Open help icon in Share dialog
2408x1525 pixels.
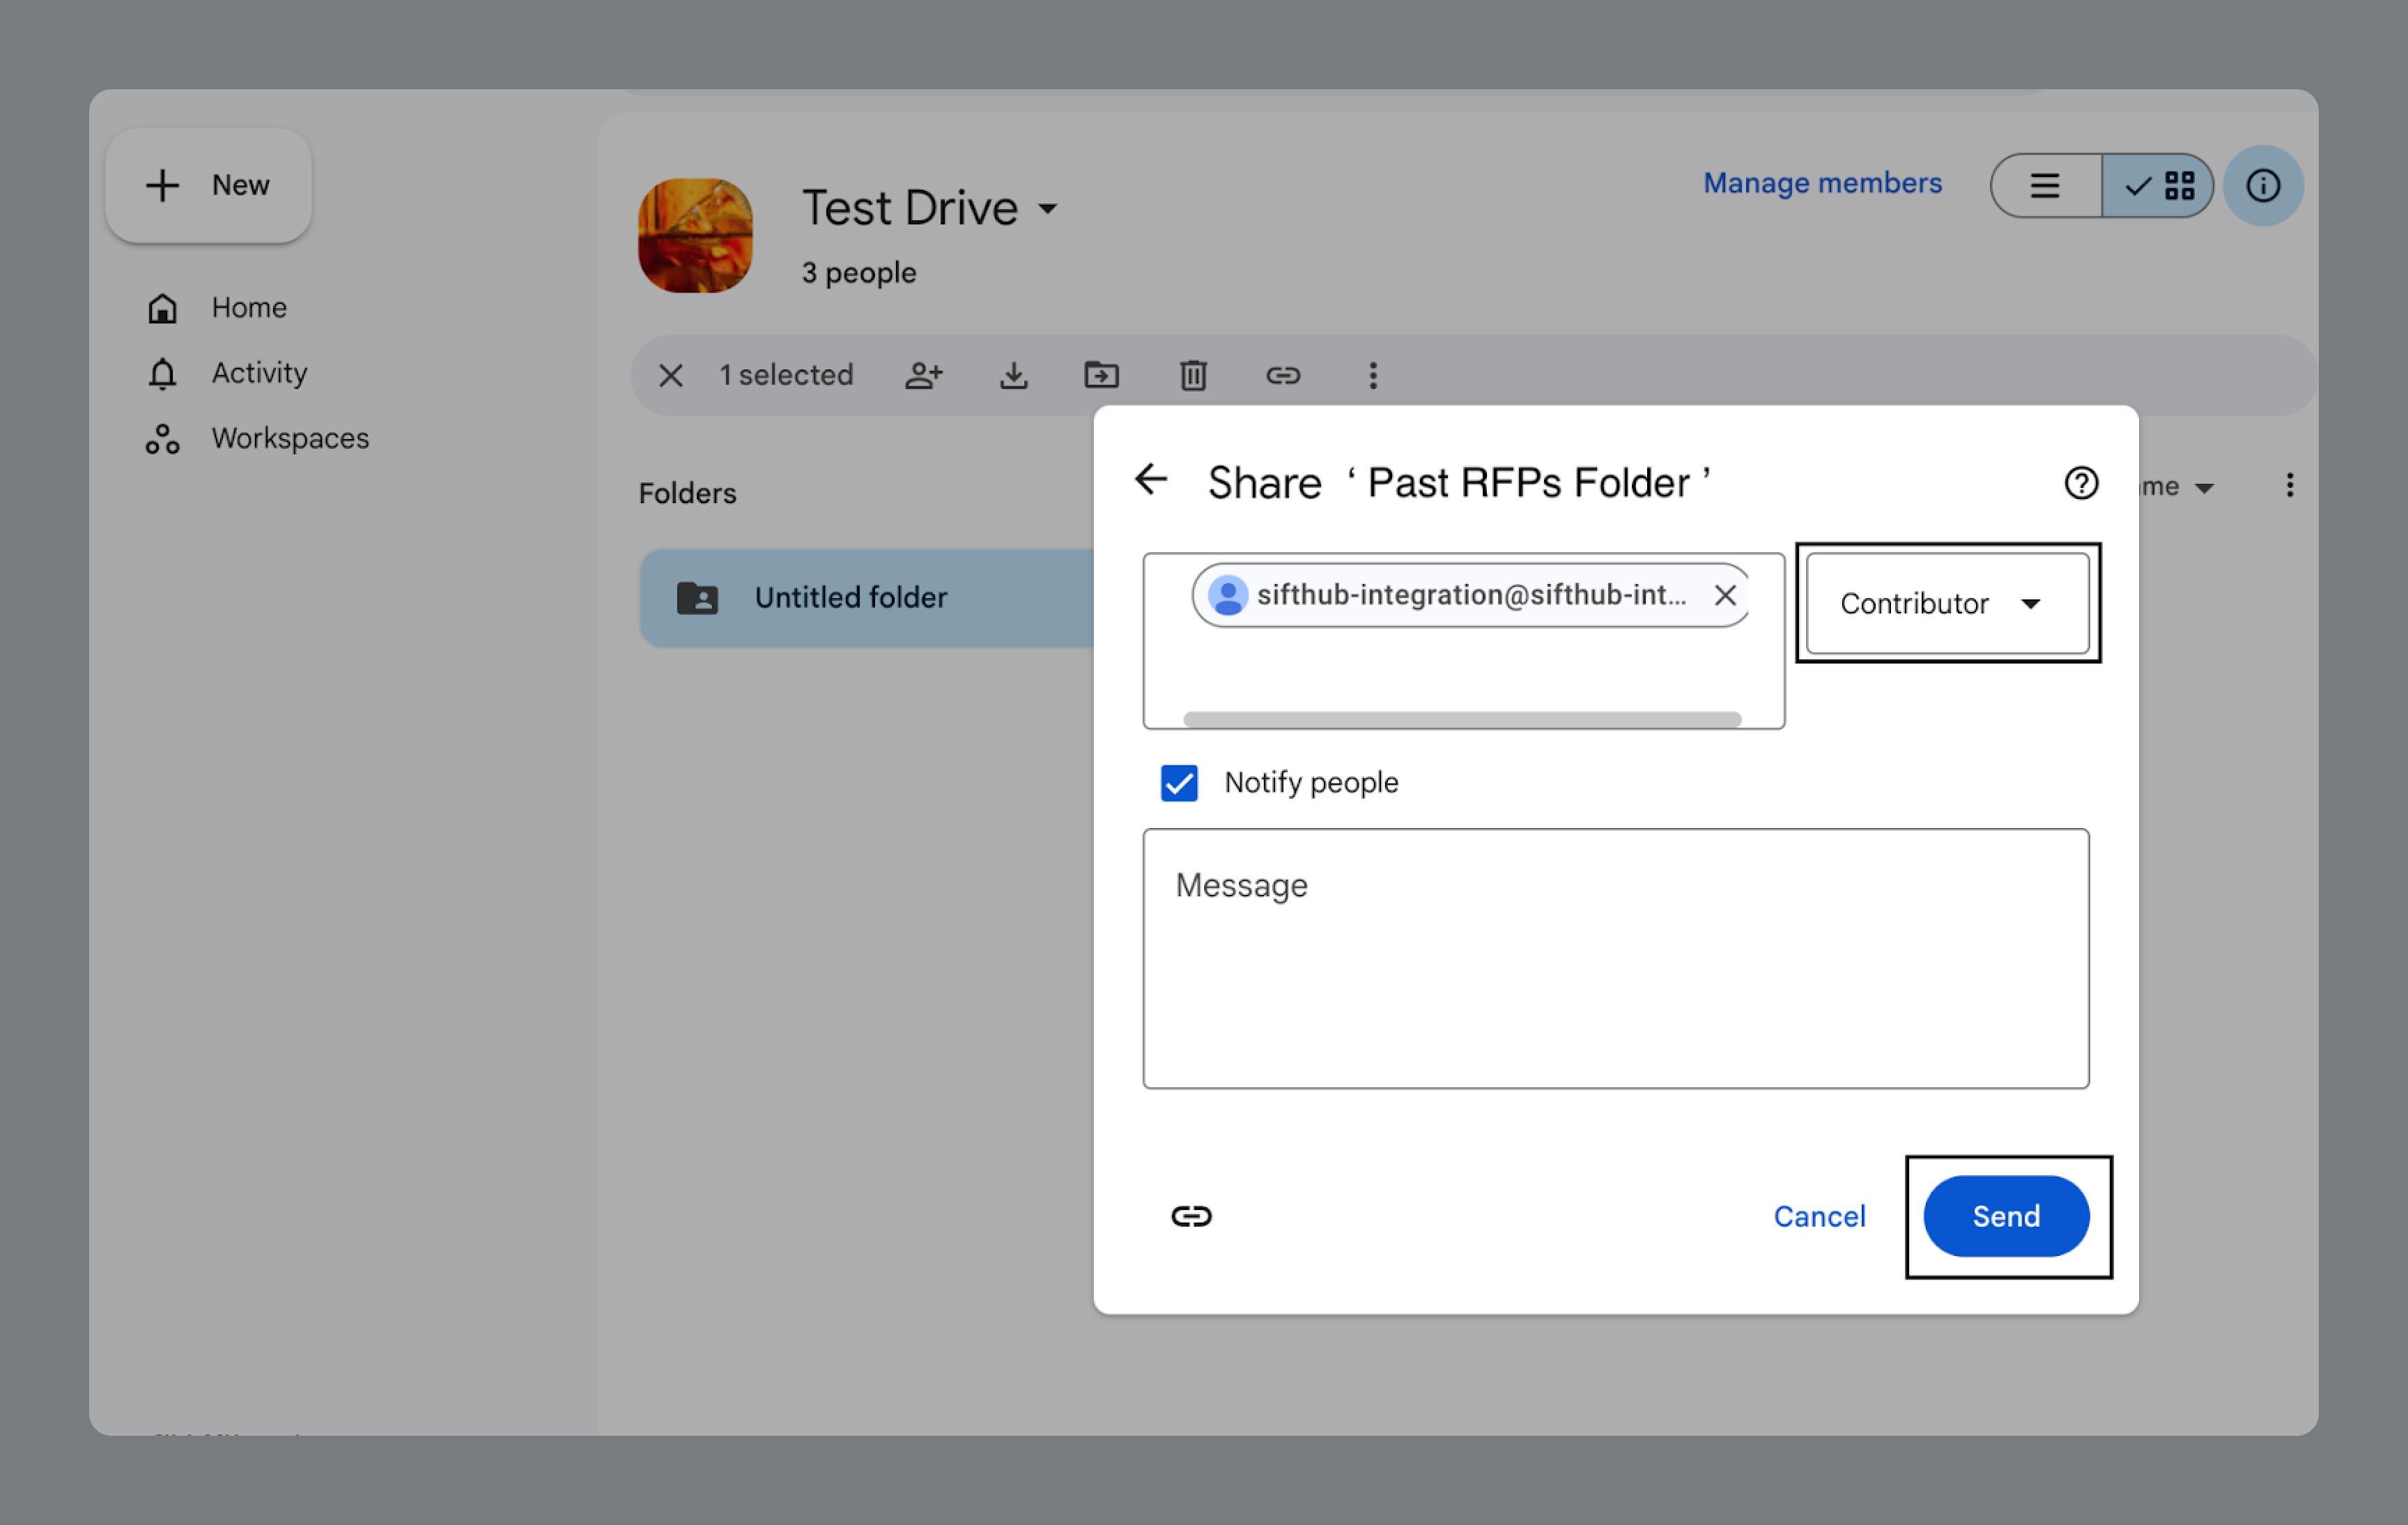tap(2080, 483)
